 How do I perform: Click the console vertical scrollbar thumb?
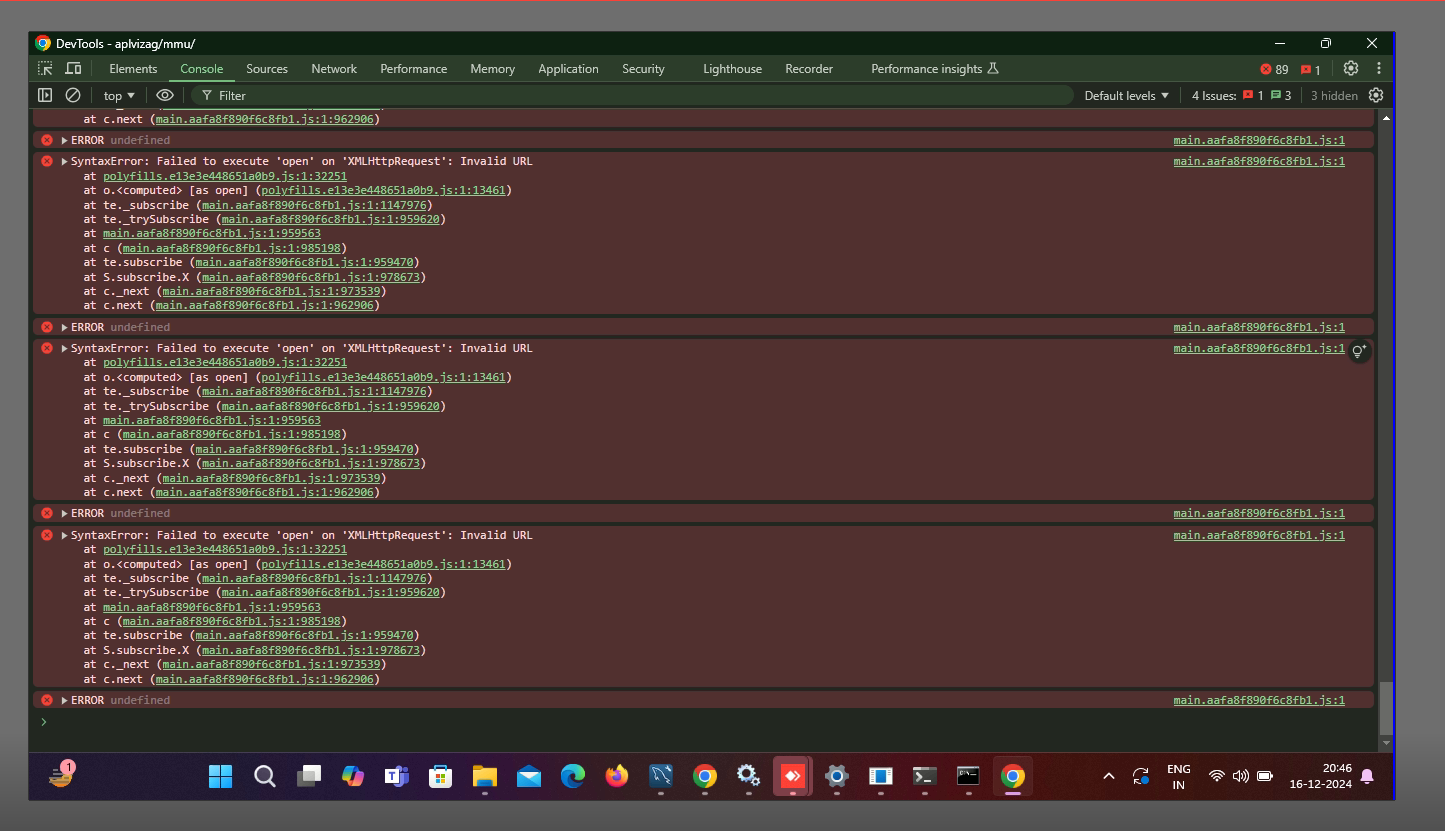click(x=1385, y=708)
